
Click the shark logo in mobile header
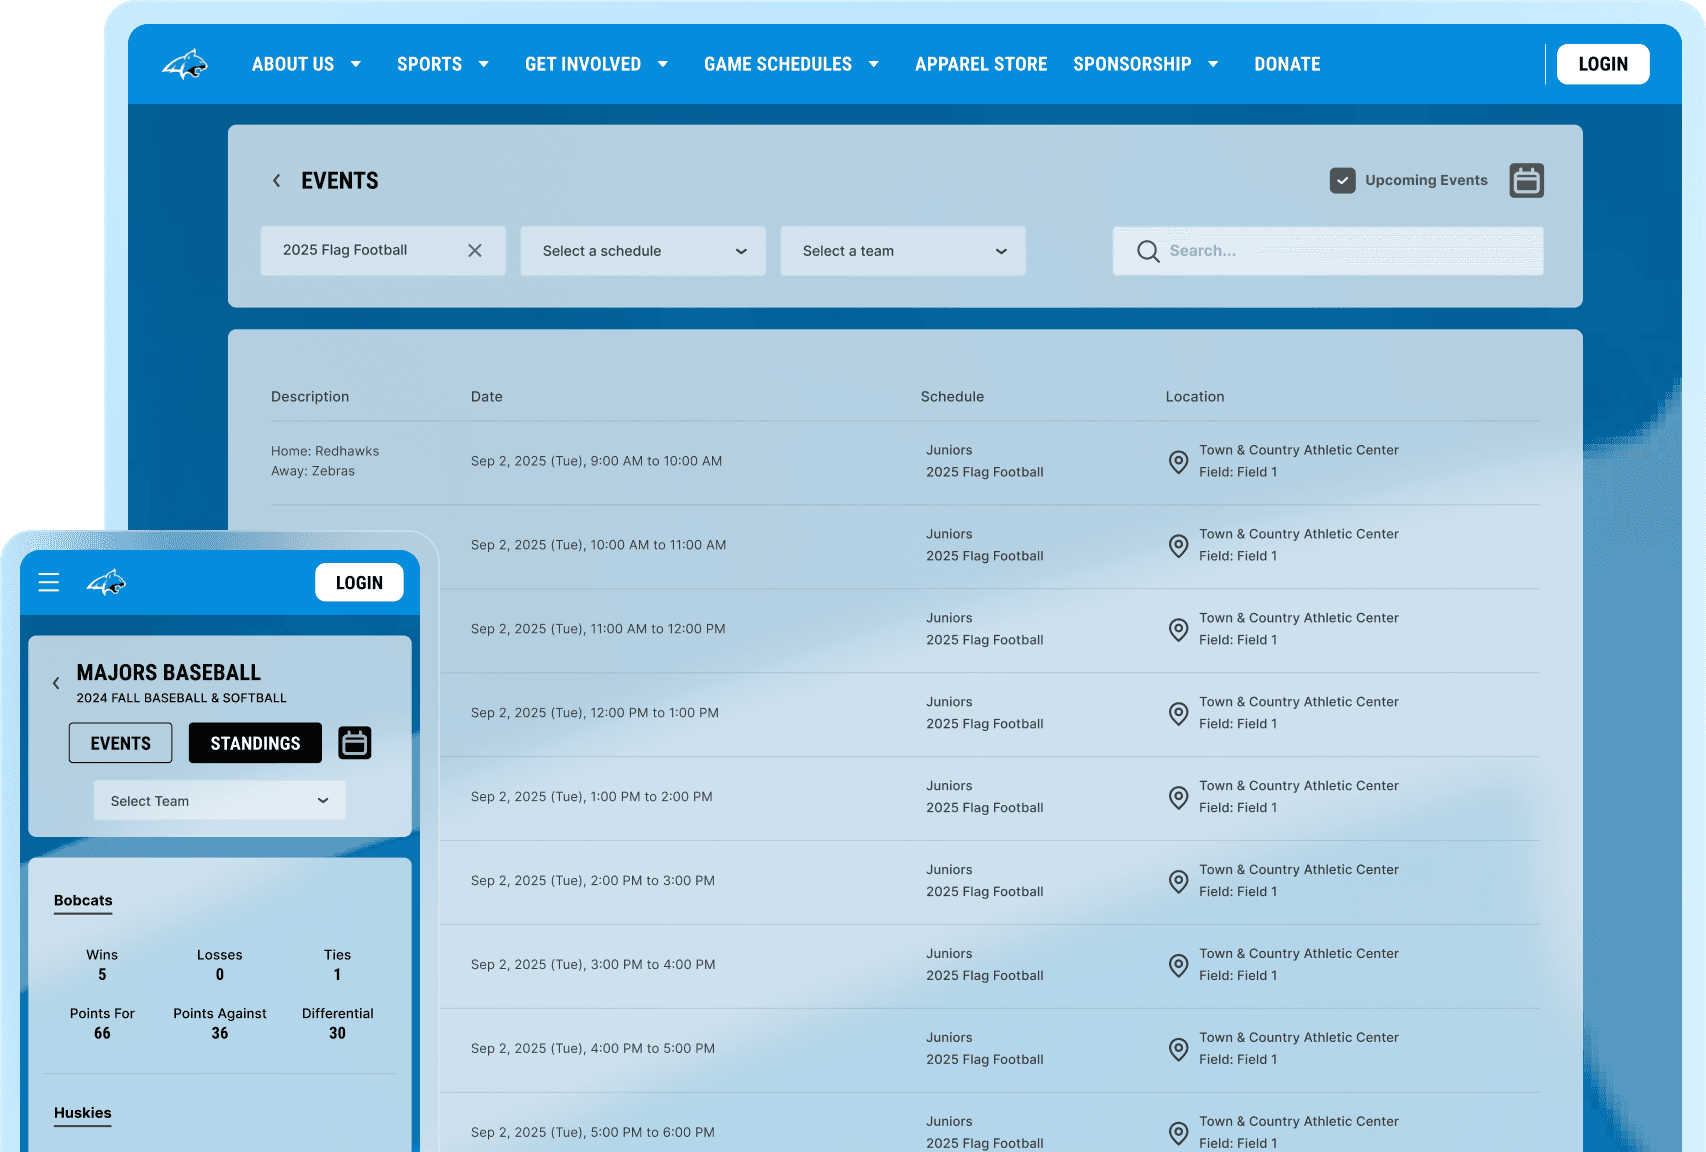106,583
